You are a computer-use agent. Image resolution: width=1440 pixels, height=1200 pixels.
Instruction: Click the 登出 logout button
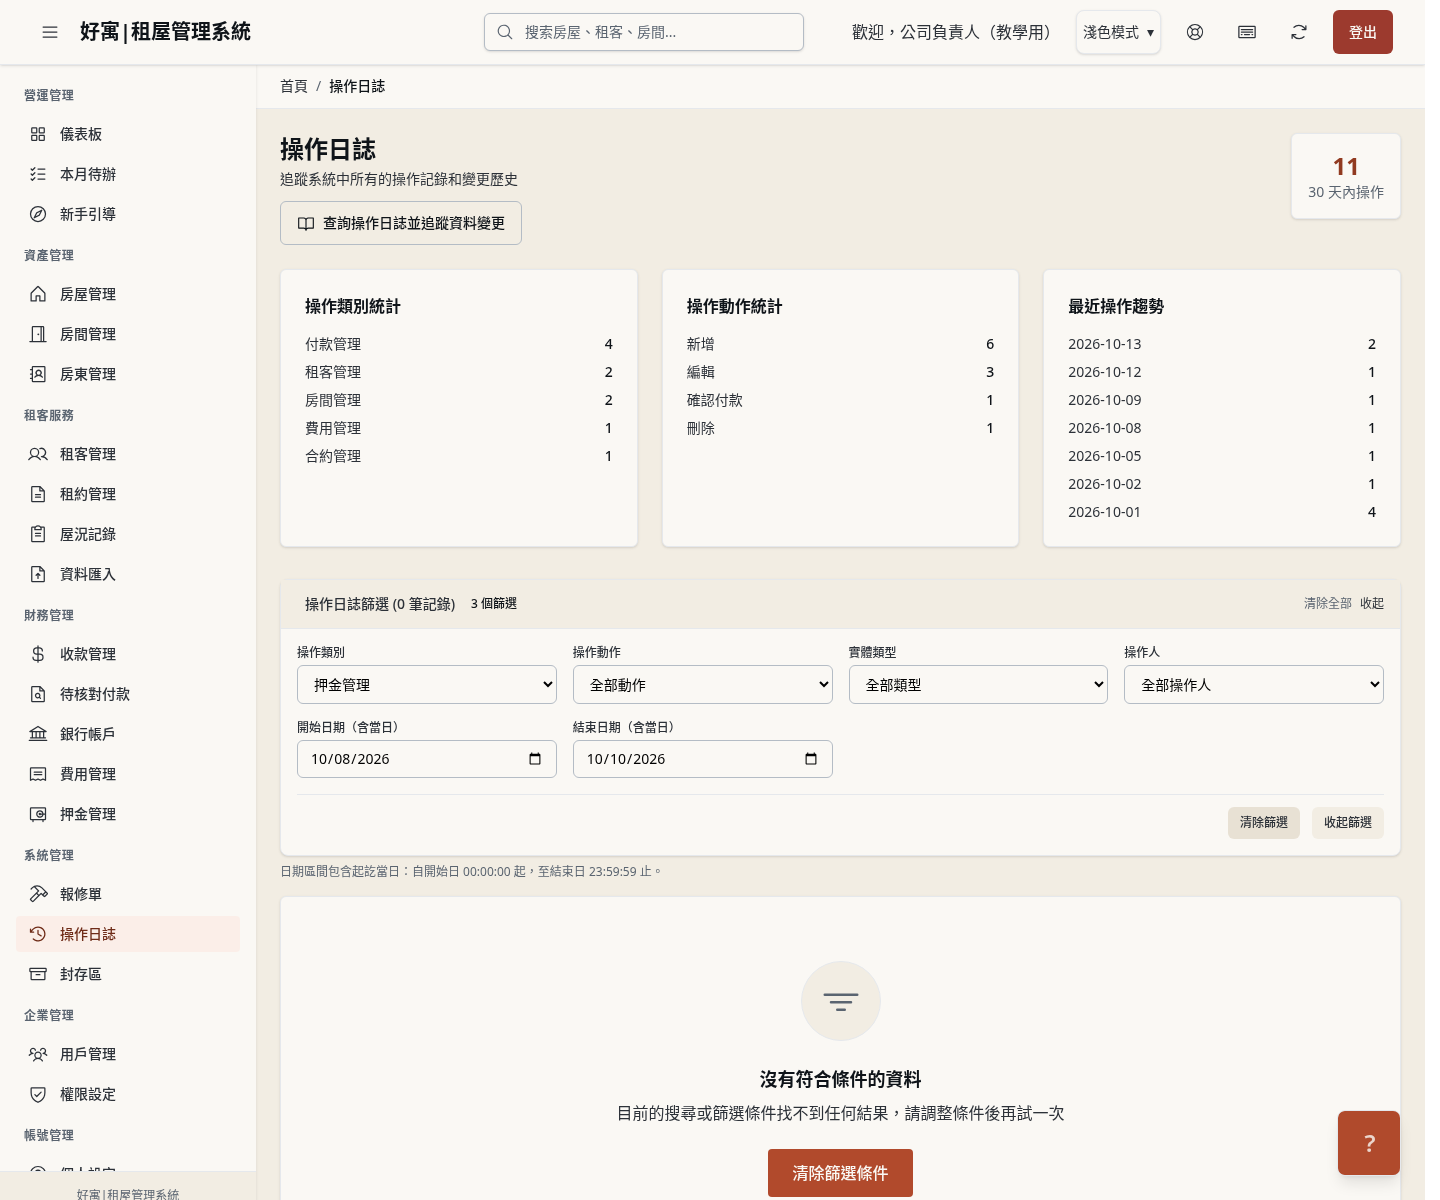pyautogui.click(x=1363, y=32)
